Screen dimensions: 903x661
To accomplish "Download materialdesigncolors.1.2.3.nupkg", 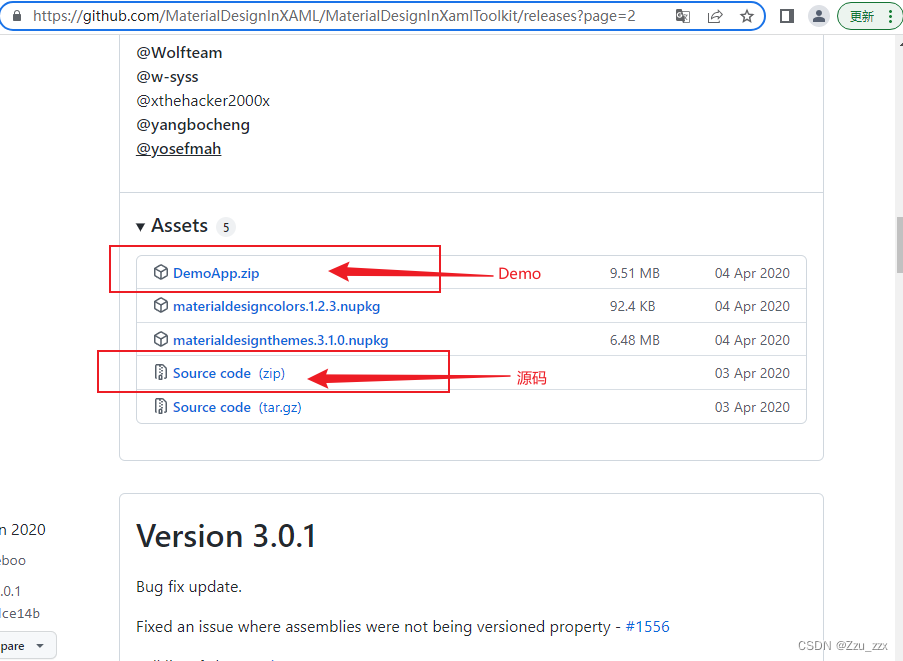I will 276,306.
